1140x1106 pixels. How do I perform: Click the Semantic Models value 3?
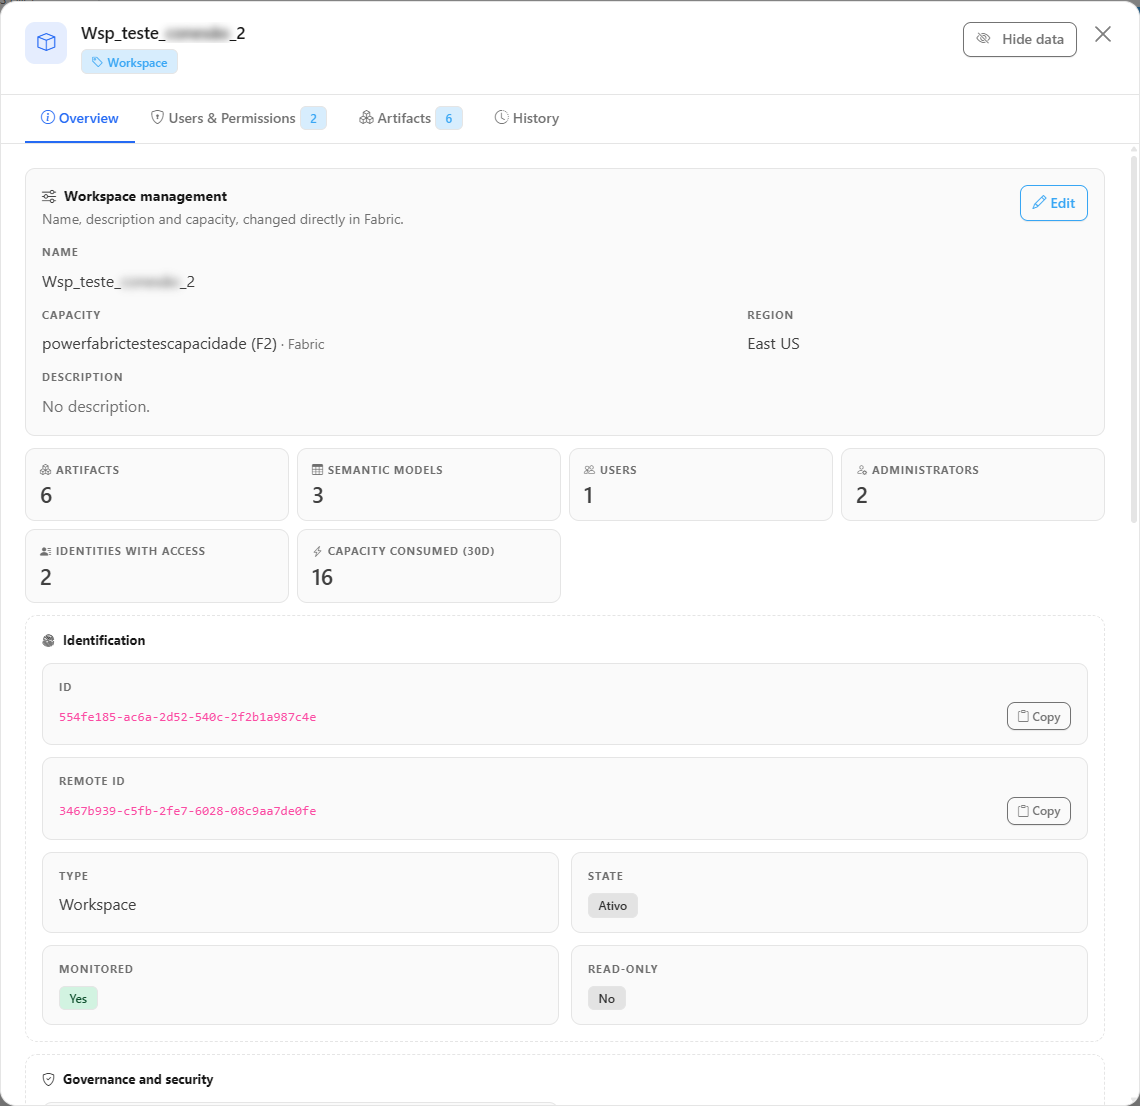click(318, 495)
